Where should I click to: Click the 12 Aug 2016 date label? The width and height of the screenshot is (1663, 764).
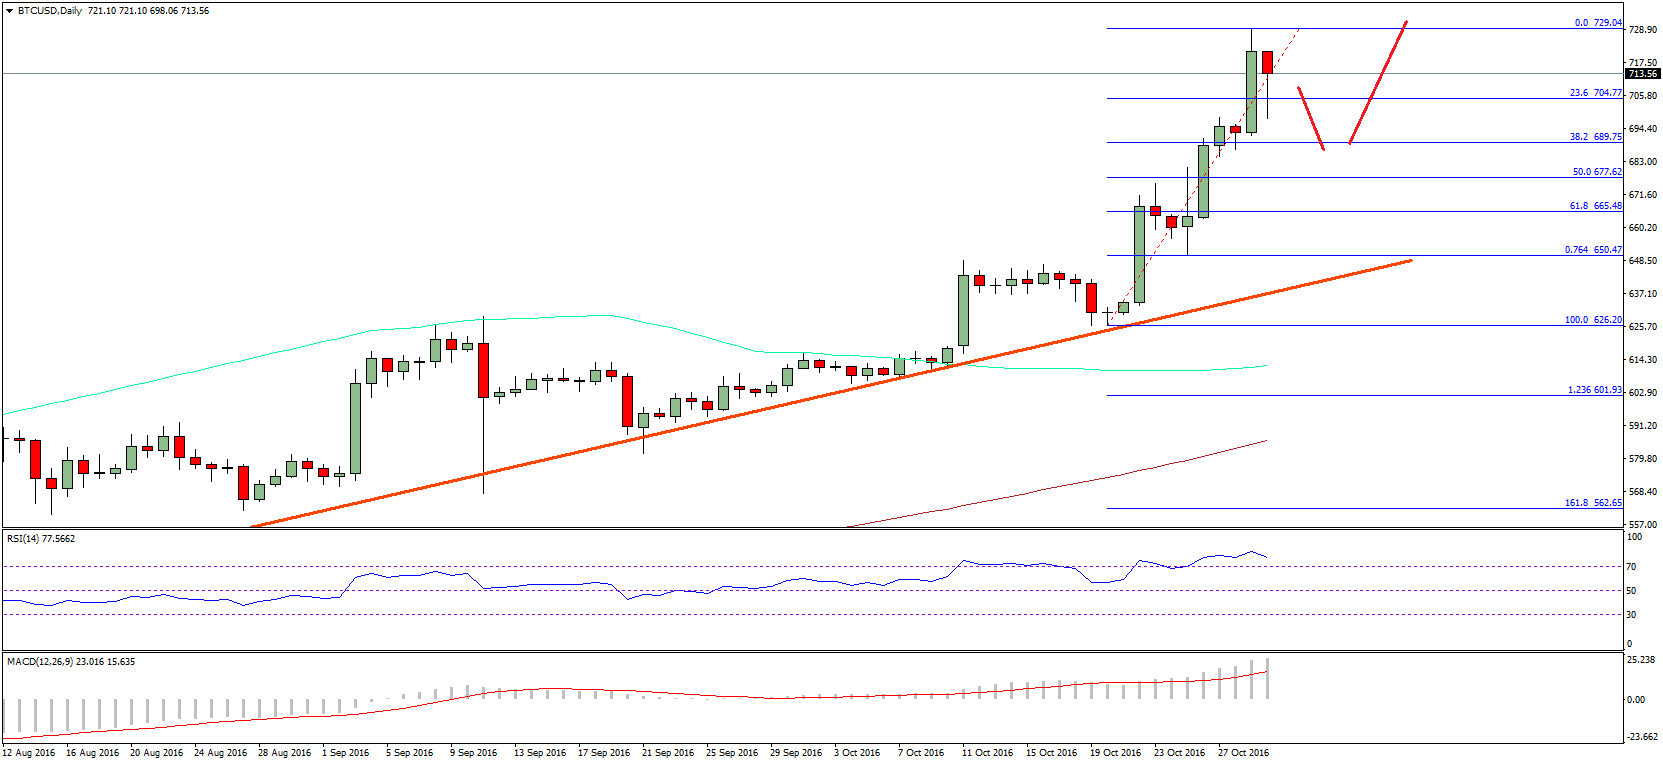tap(29, 753)
